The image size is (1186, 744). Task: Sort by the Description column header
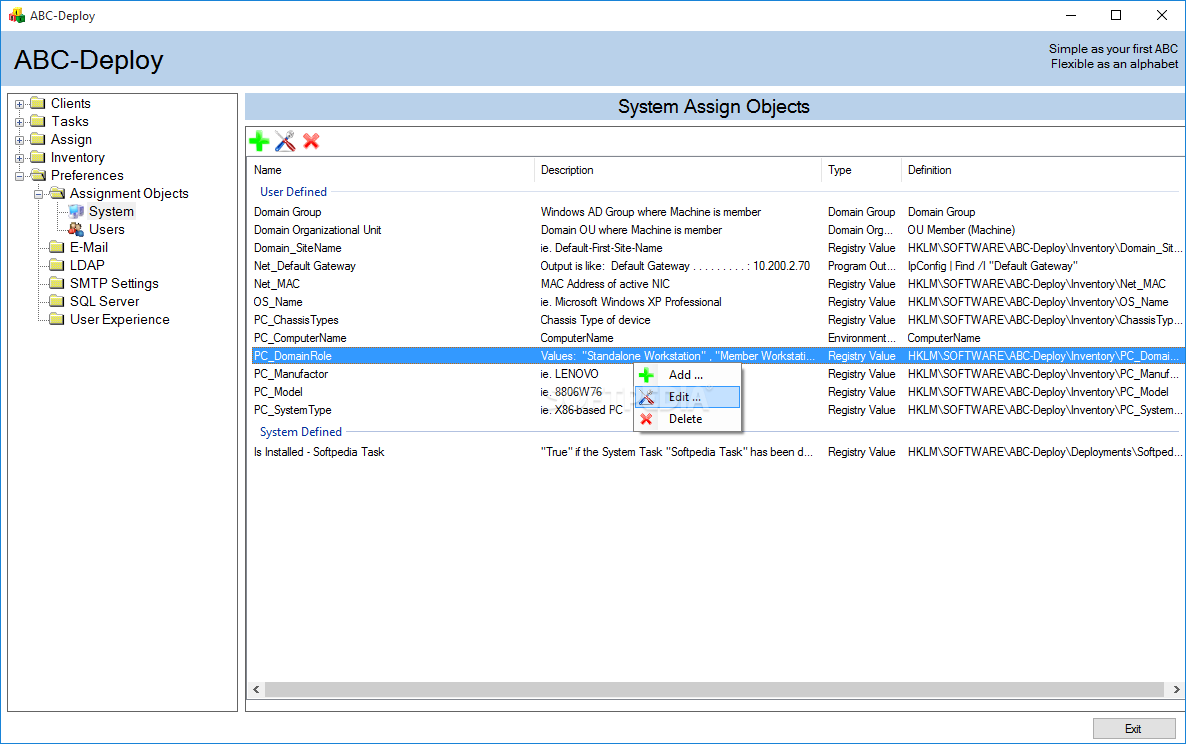678,170
